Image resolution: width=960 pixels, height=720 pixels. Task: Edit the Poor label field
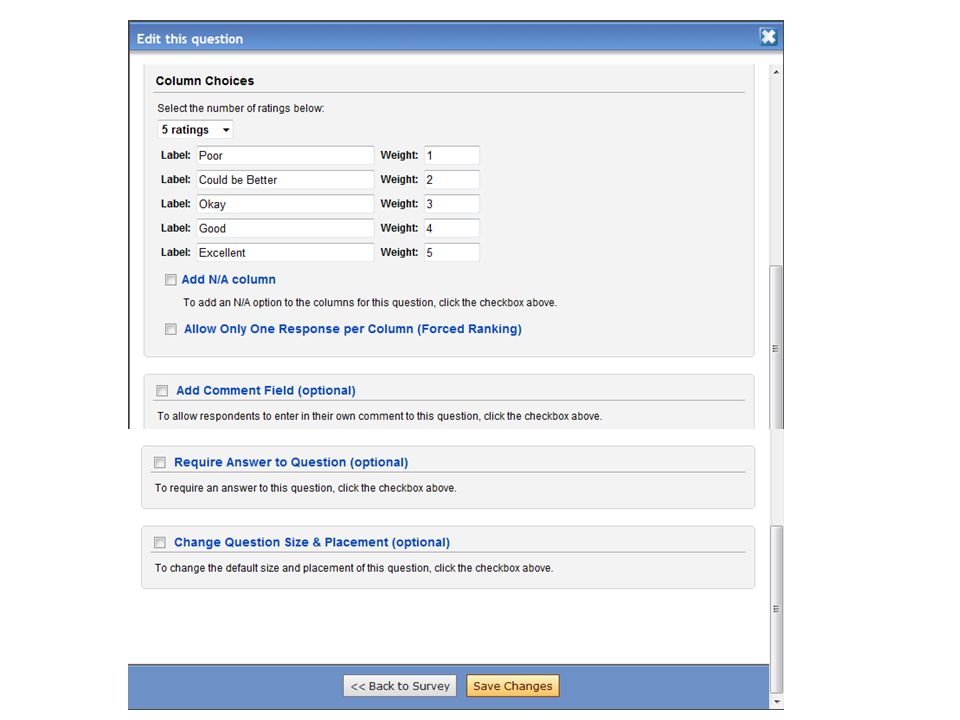285,156
